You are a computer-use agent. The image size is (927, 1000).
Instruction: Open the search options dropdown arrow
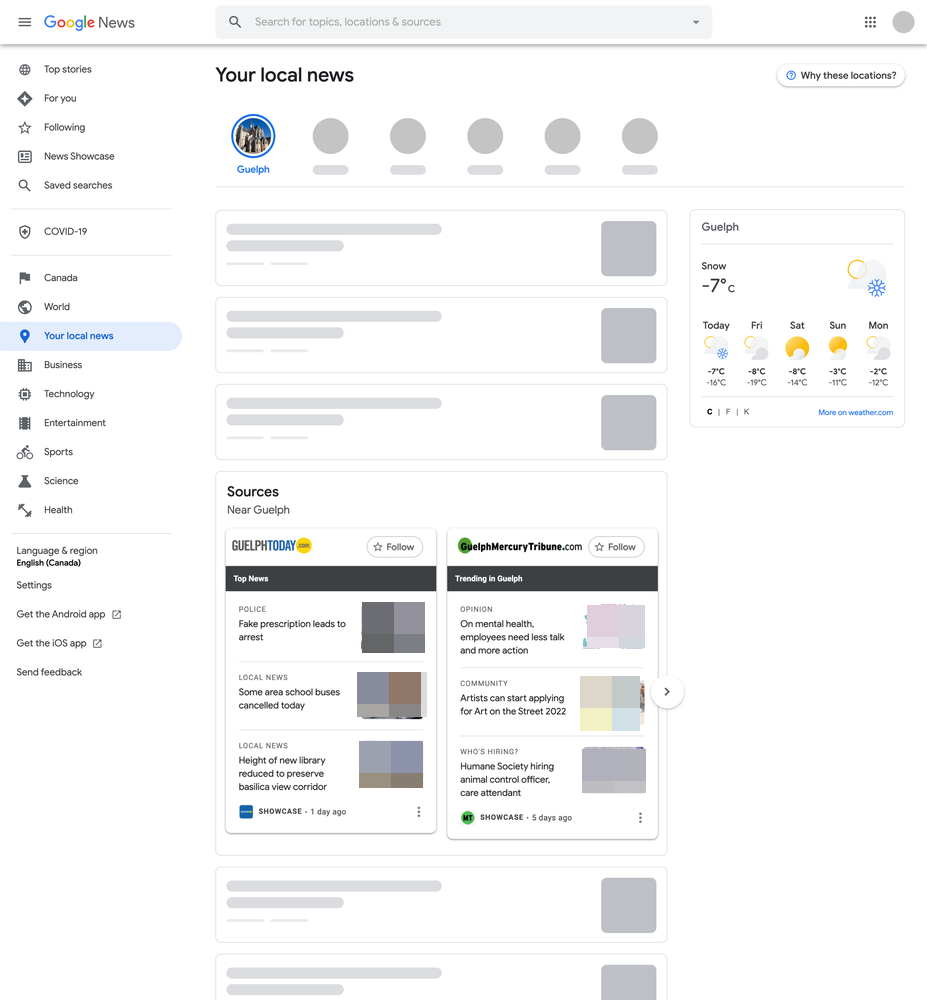pos(696,21)
